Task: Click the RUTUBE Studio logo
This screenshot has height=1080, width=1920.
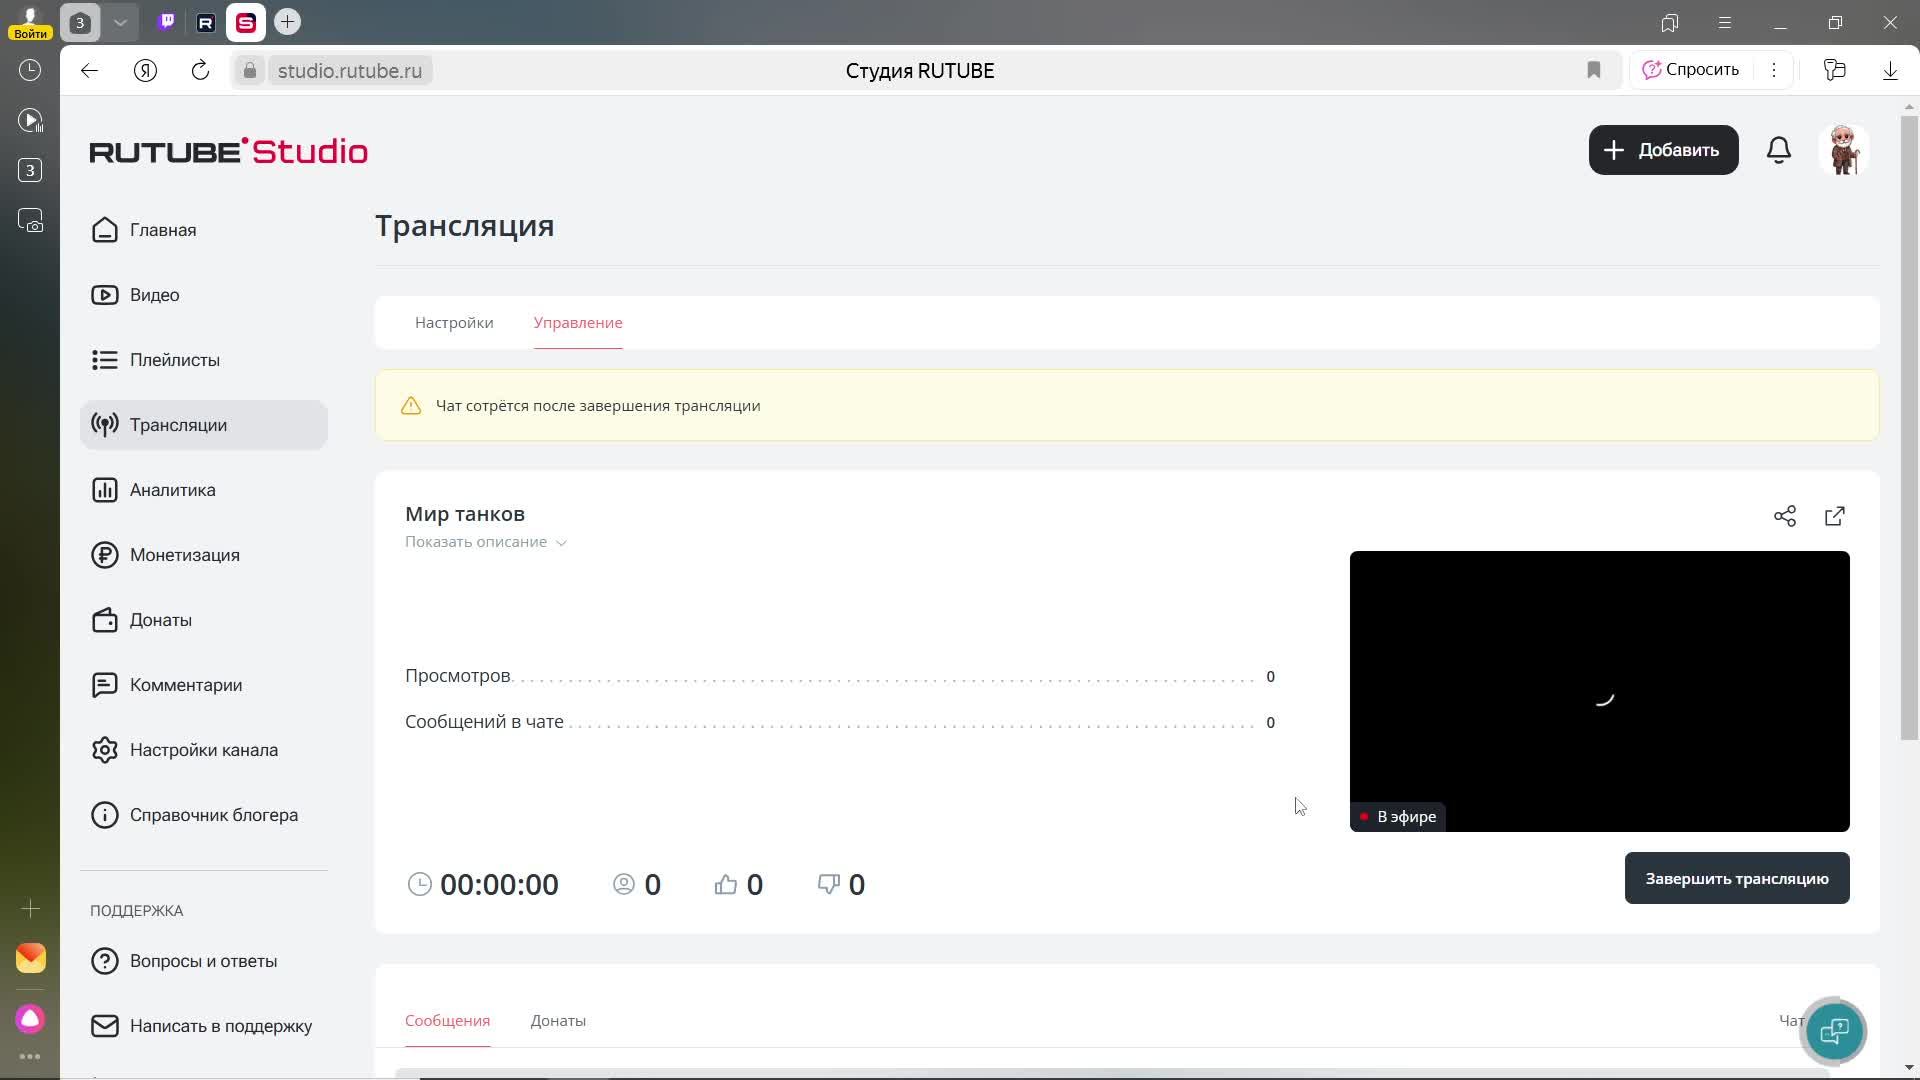Action: [x=229, y=151]
